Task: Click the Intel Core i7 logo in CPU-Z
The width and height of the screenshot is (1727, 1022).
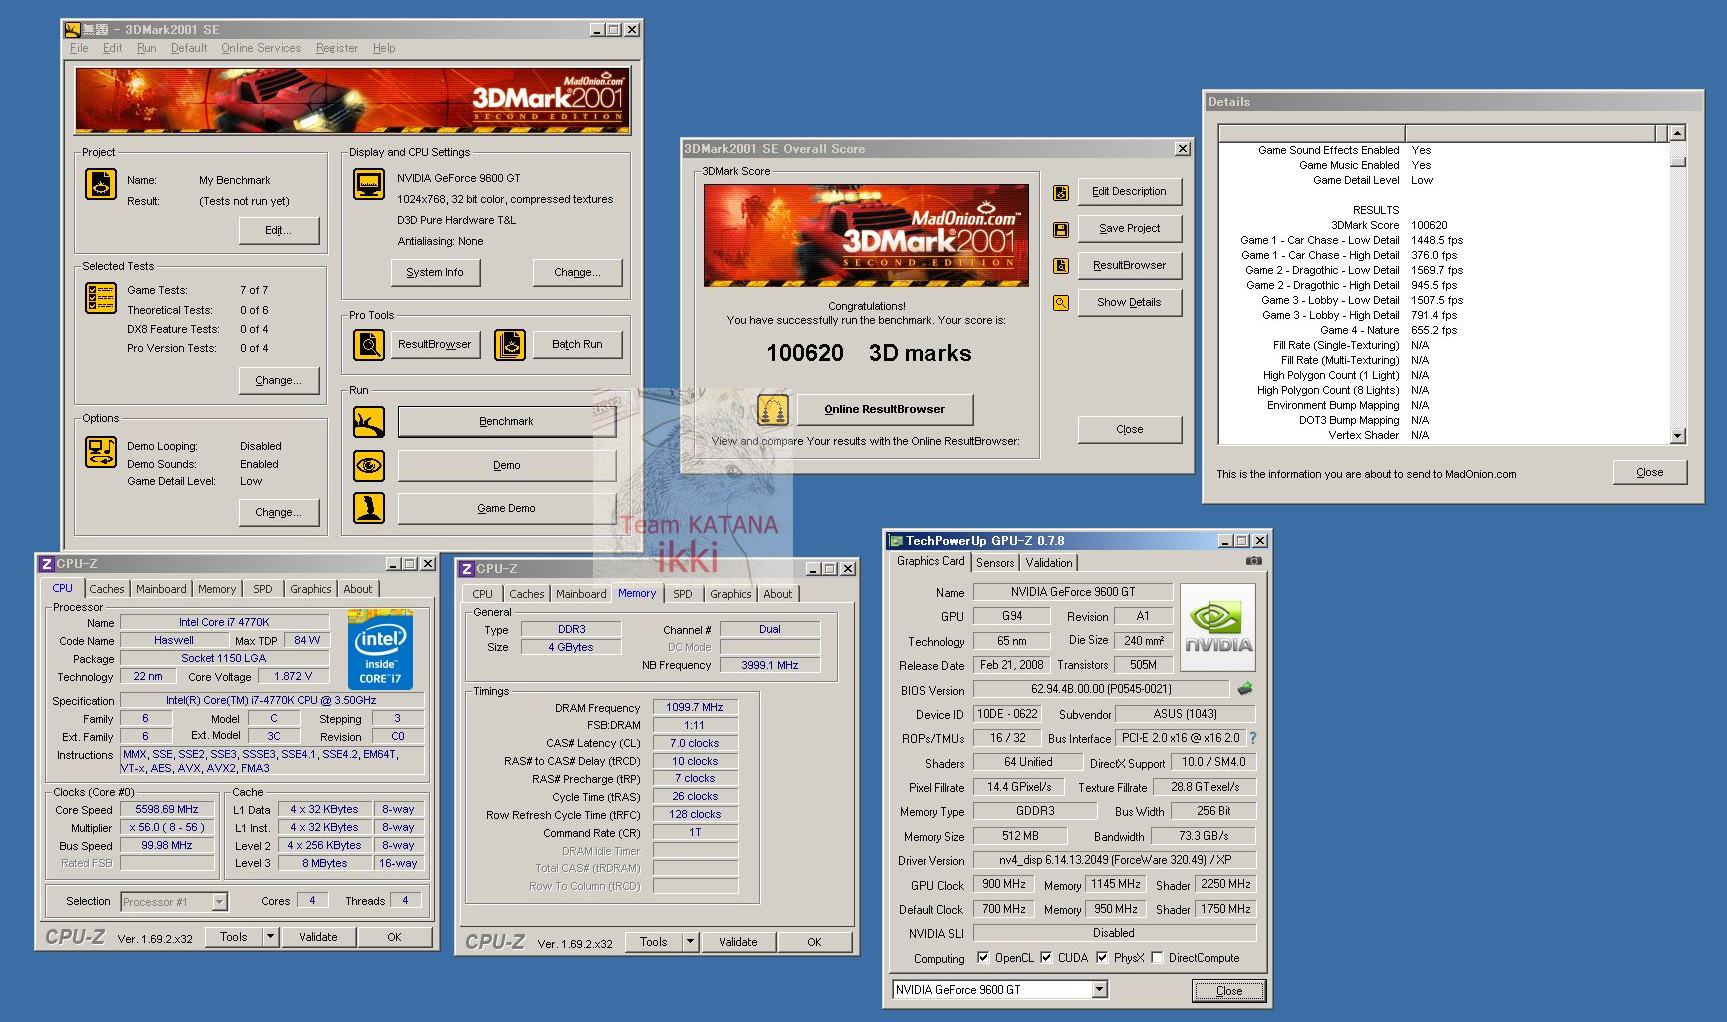Action: click(380, 651)
